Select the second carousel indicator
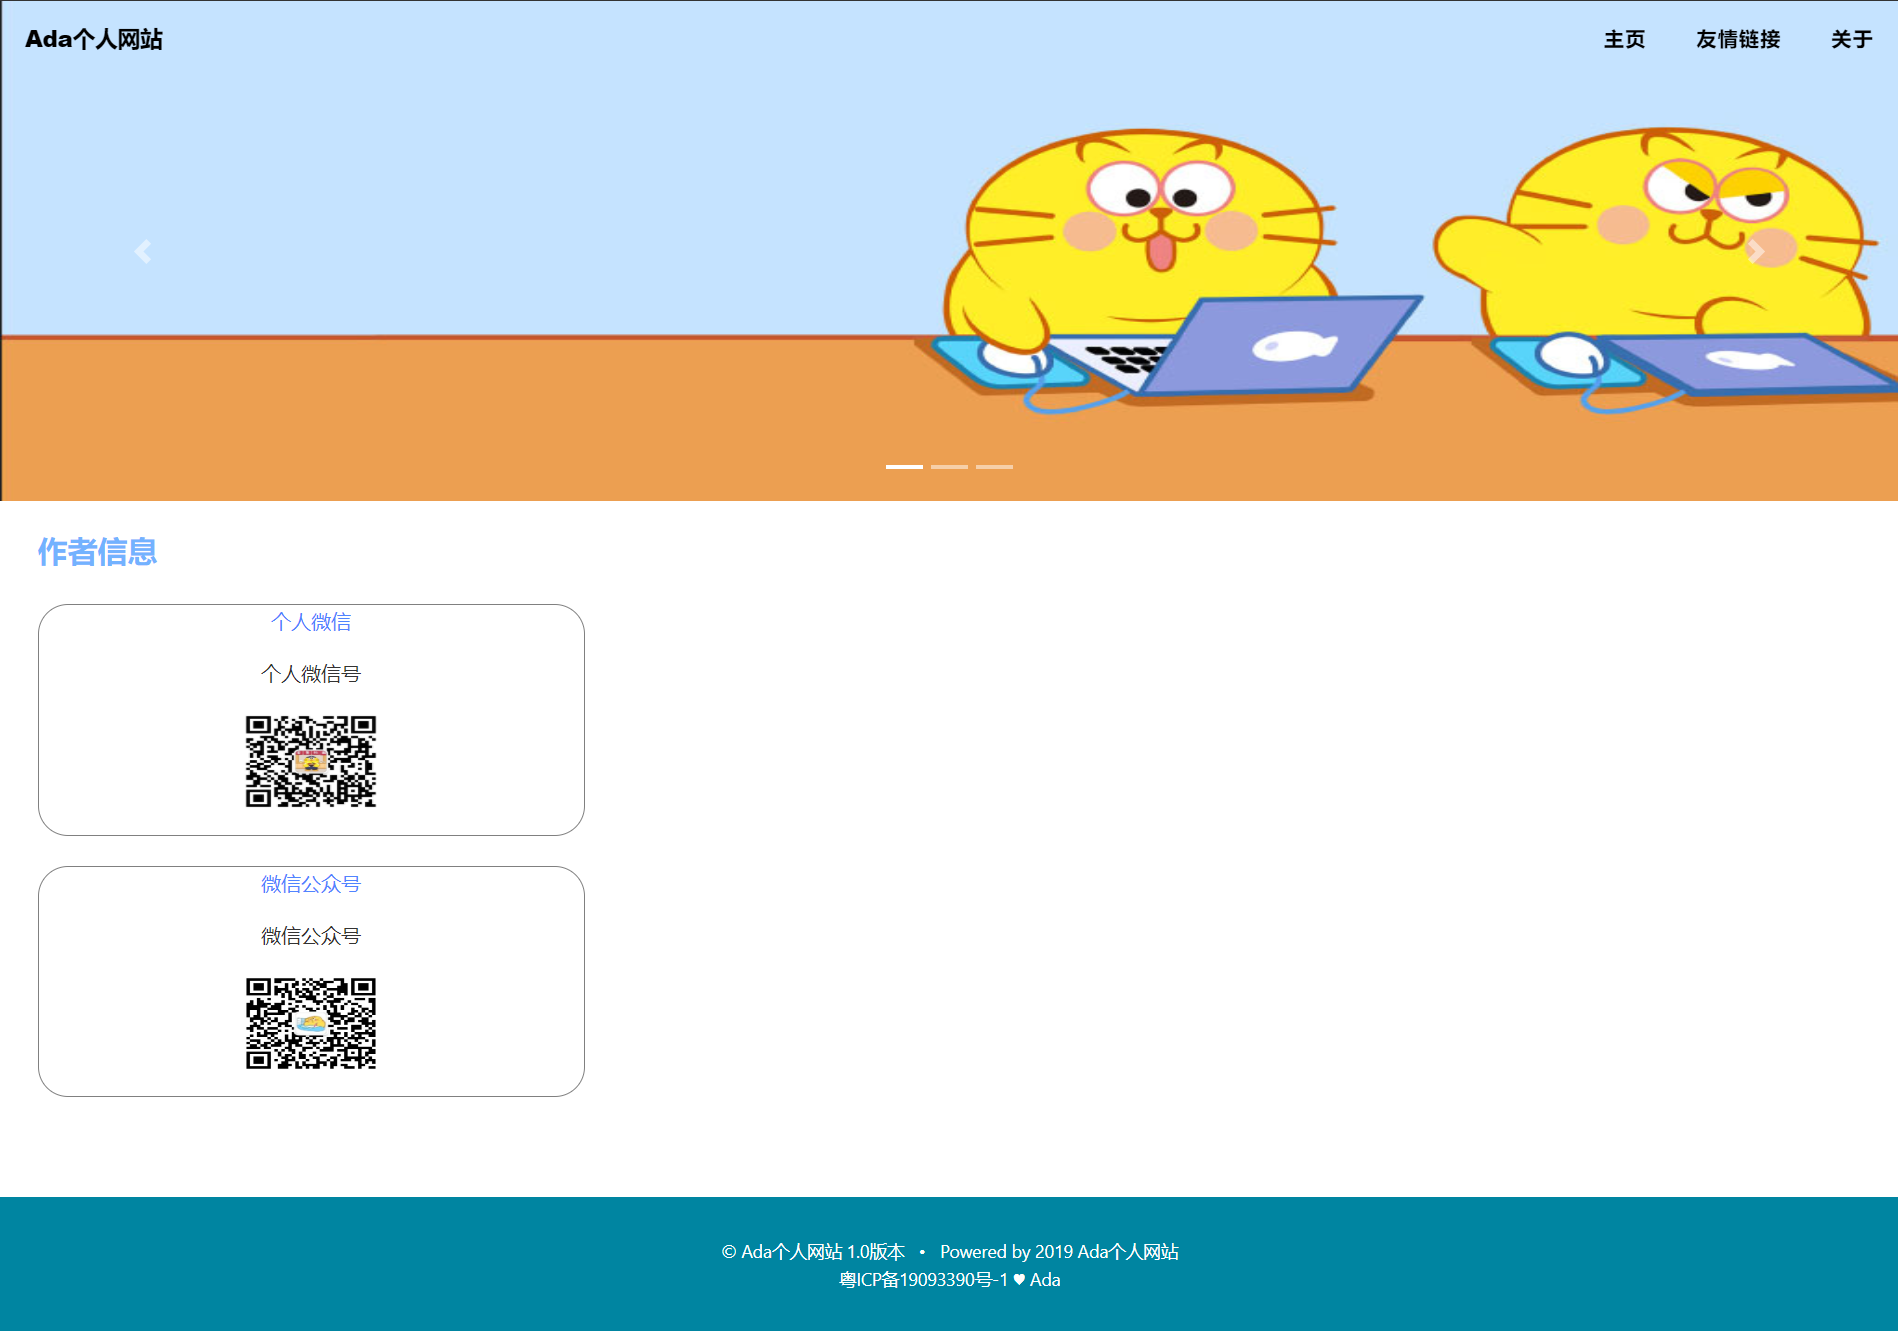 pyautogui.click(x=949, y=466)
